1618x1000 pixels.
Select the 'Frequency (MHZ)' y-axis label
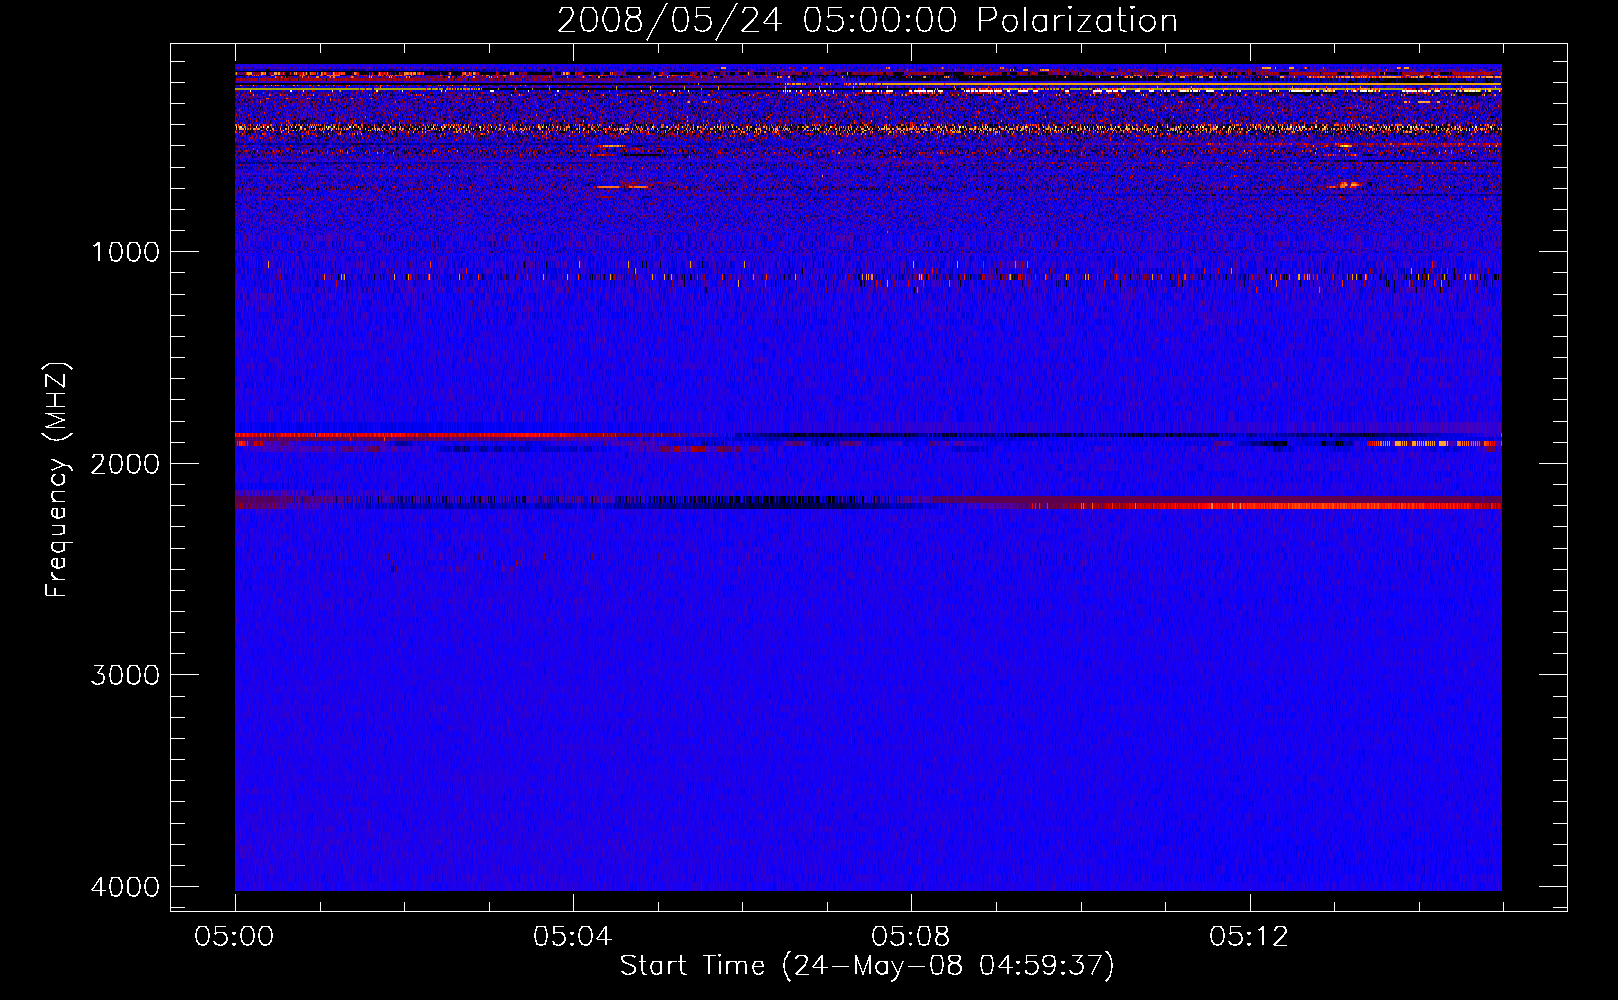coord(57,481)
